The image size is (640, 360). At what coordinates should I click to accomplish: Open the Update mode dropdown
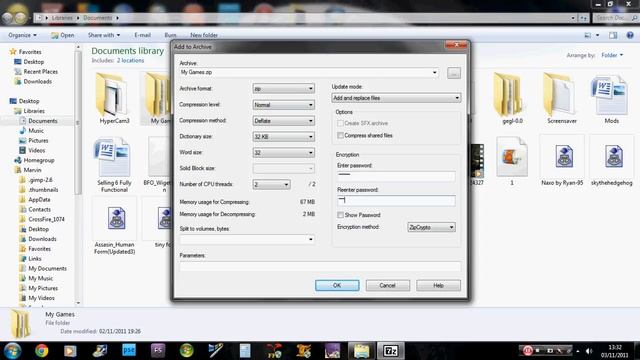pos(396,98)
